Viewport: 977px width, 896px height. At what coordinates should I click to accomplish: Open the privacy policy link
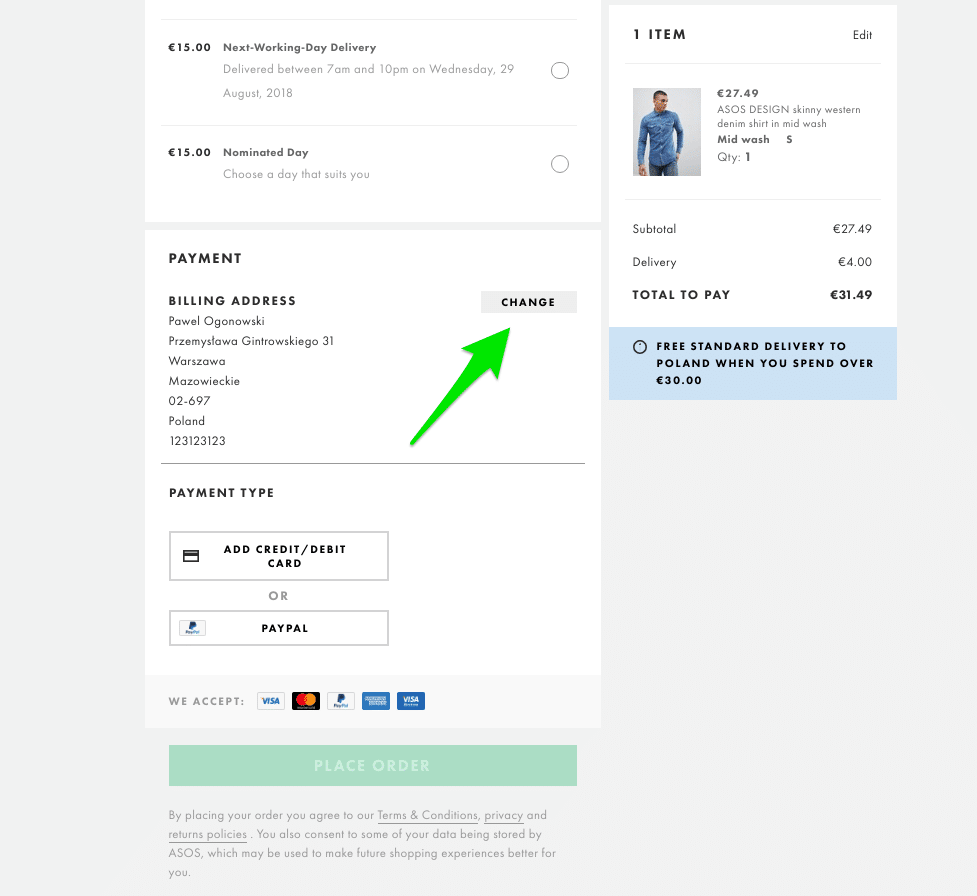(x=503, y=815)
